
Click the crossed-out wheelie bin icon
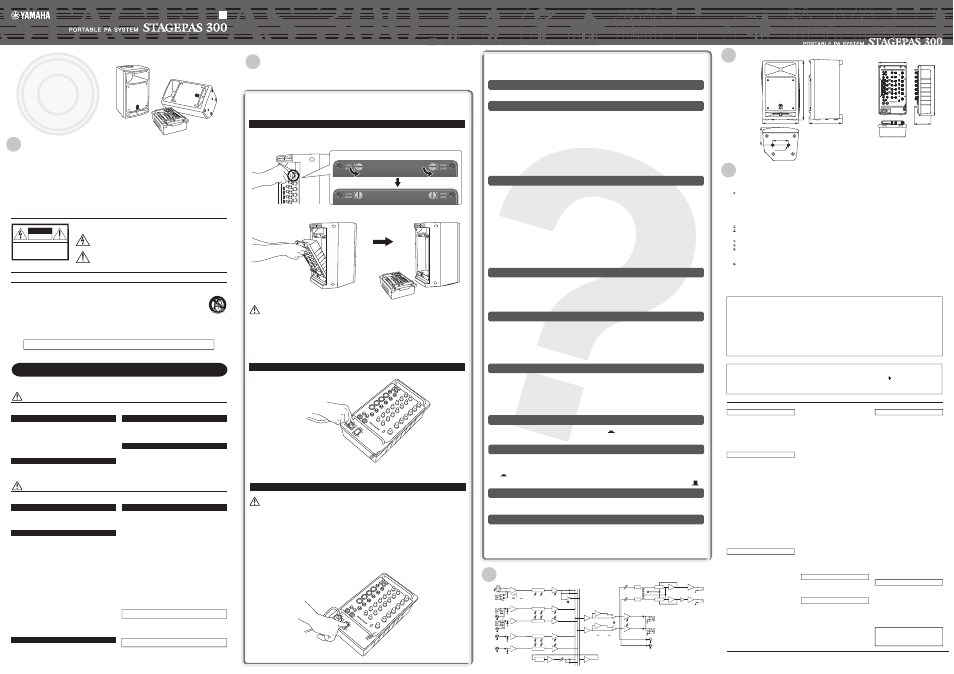point(218,305)
